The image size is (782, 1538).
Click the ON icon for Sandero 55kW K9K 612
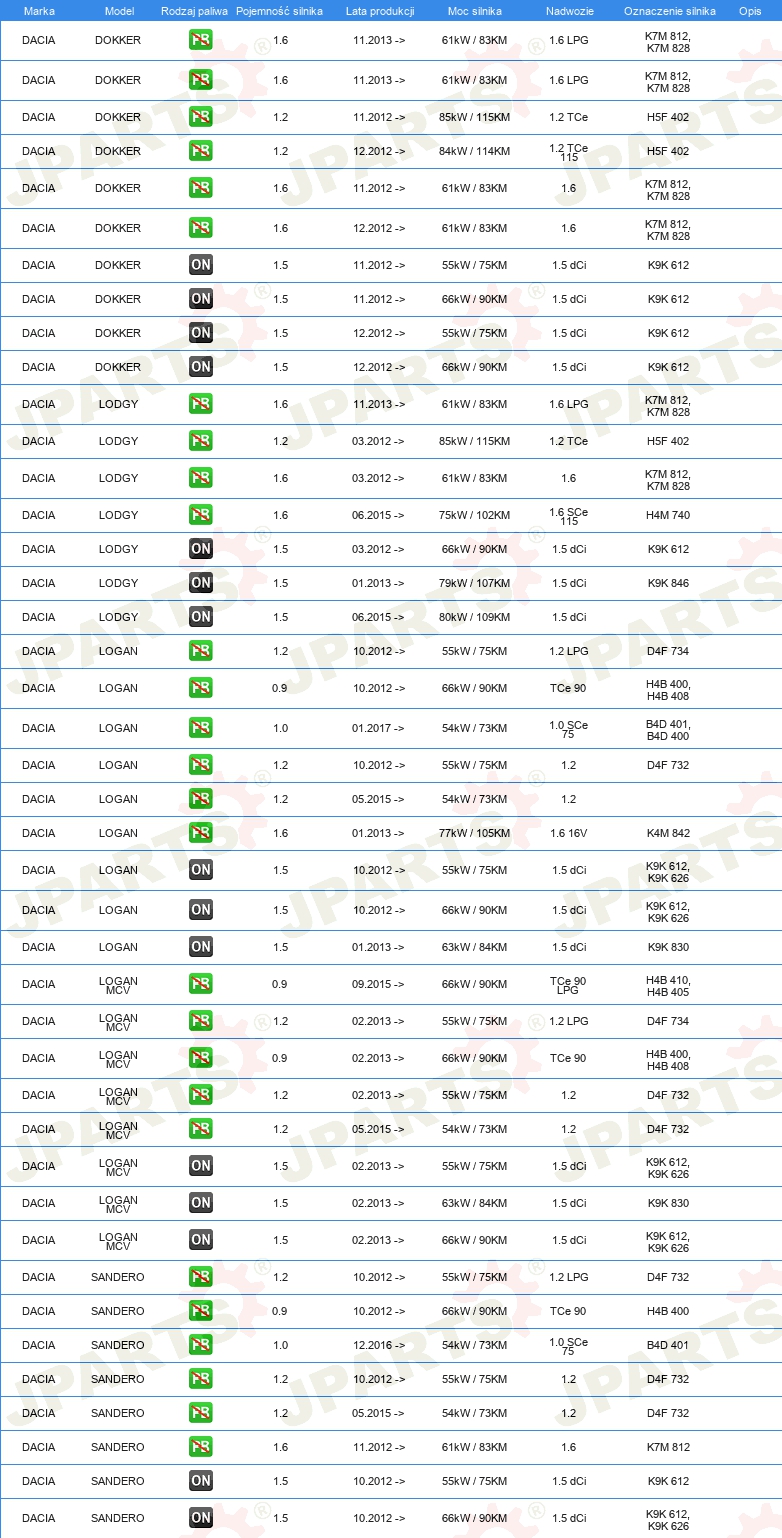click(201, 1481)
